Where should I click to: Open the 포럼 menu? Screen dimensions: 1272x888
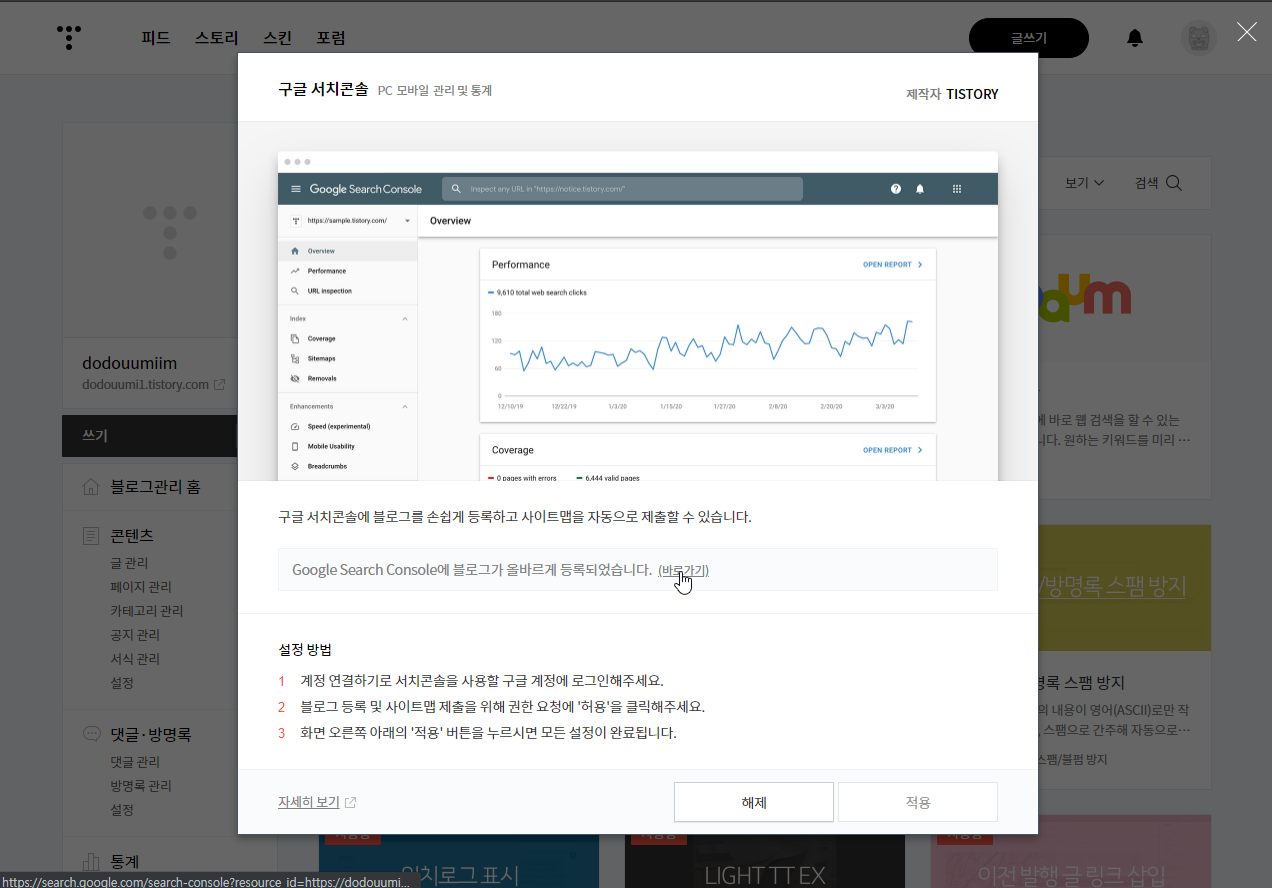click(x=331, y=38)
